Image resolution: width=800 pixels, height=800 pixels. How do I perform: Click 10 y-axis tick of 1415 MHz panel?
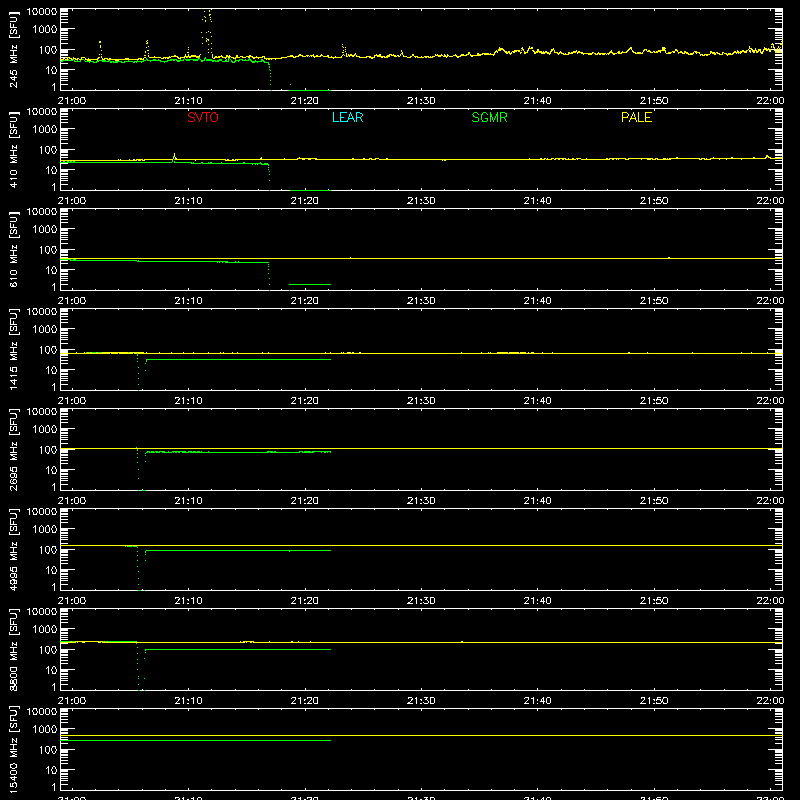point(51,370)
